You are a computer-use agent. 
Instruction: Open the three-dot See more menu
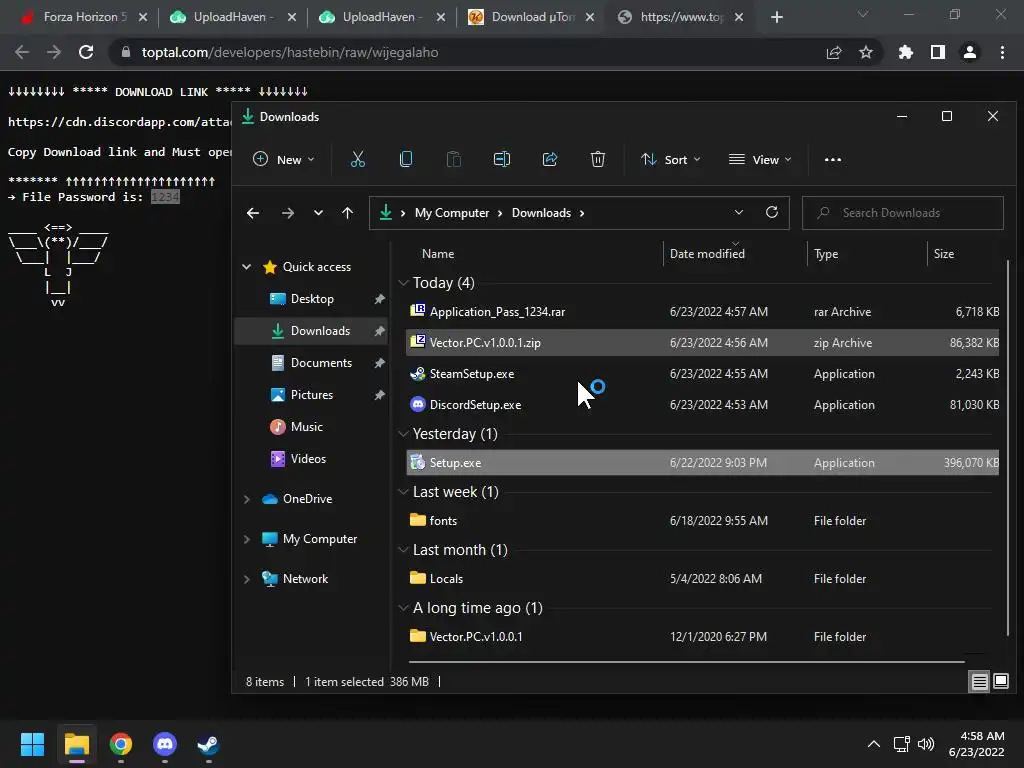[x=833, y=159]
